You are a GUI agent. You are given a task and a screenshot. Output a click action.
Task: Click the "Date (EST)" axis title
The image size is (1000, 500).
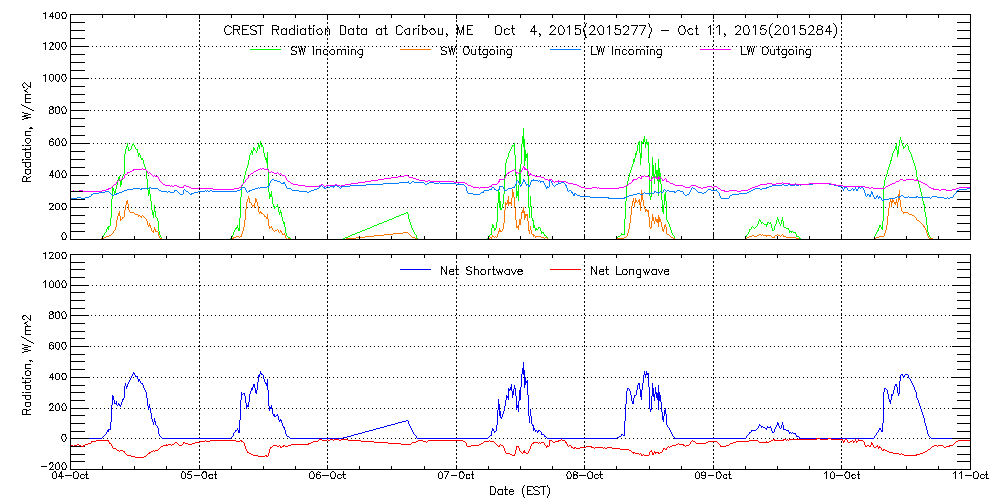point(520,491)
